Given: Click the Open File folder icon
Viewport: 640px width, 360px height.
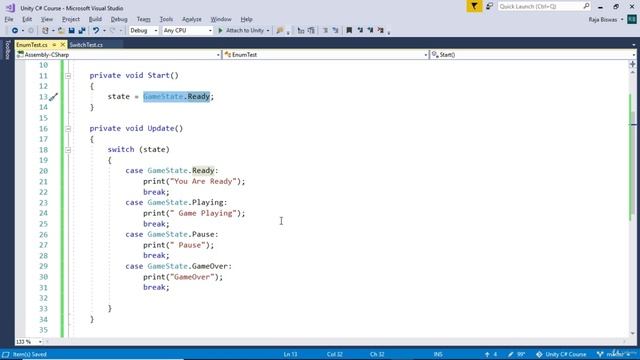Looking at the screenshot, I should click(x=61, y=31).
